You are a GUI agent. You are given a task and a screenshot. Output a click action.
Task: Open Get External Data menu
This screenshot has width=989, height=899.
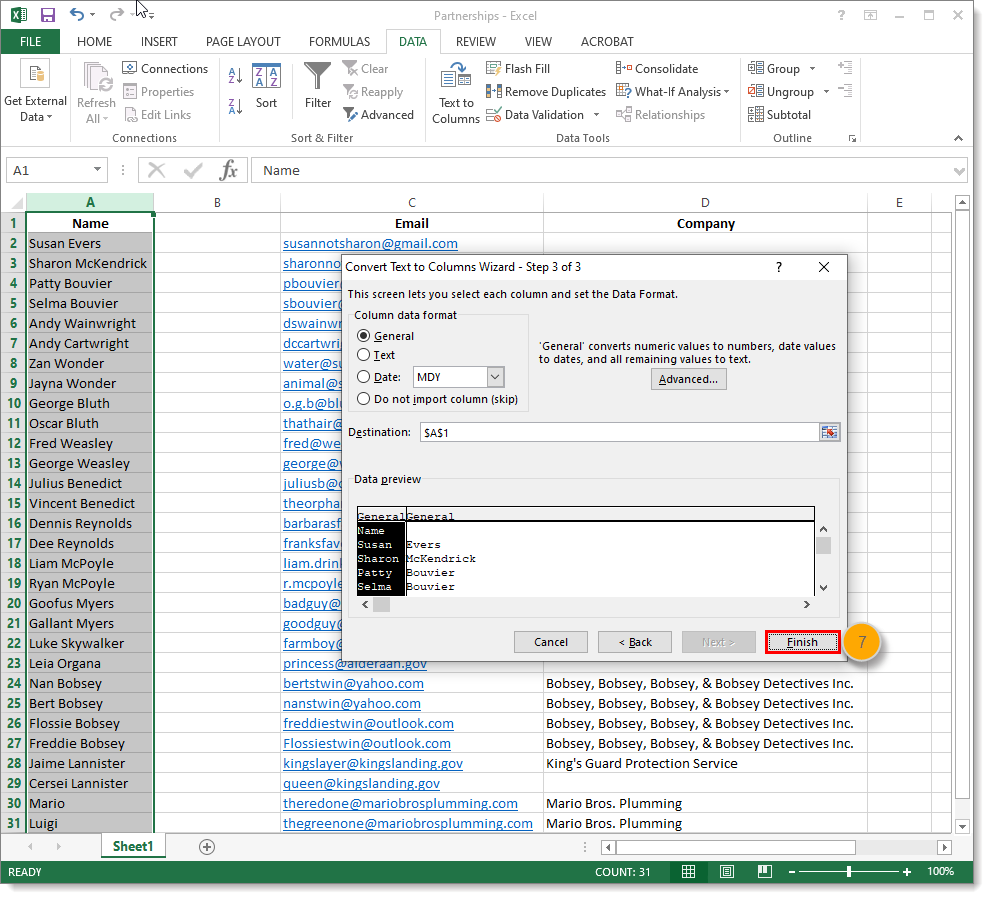pos(35,92)
